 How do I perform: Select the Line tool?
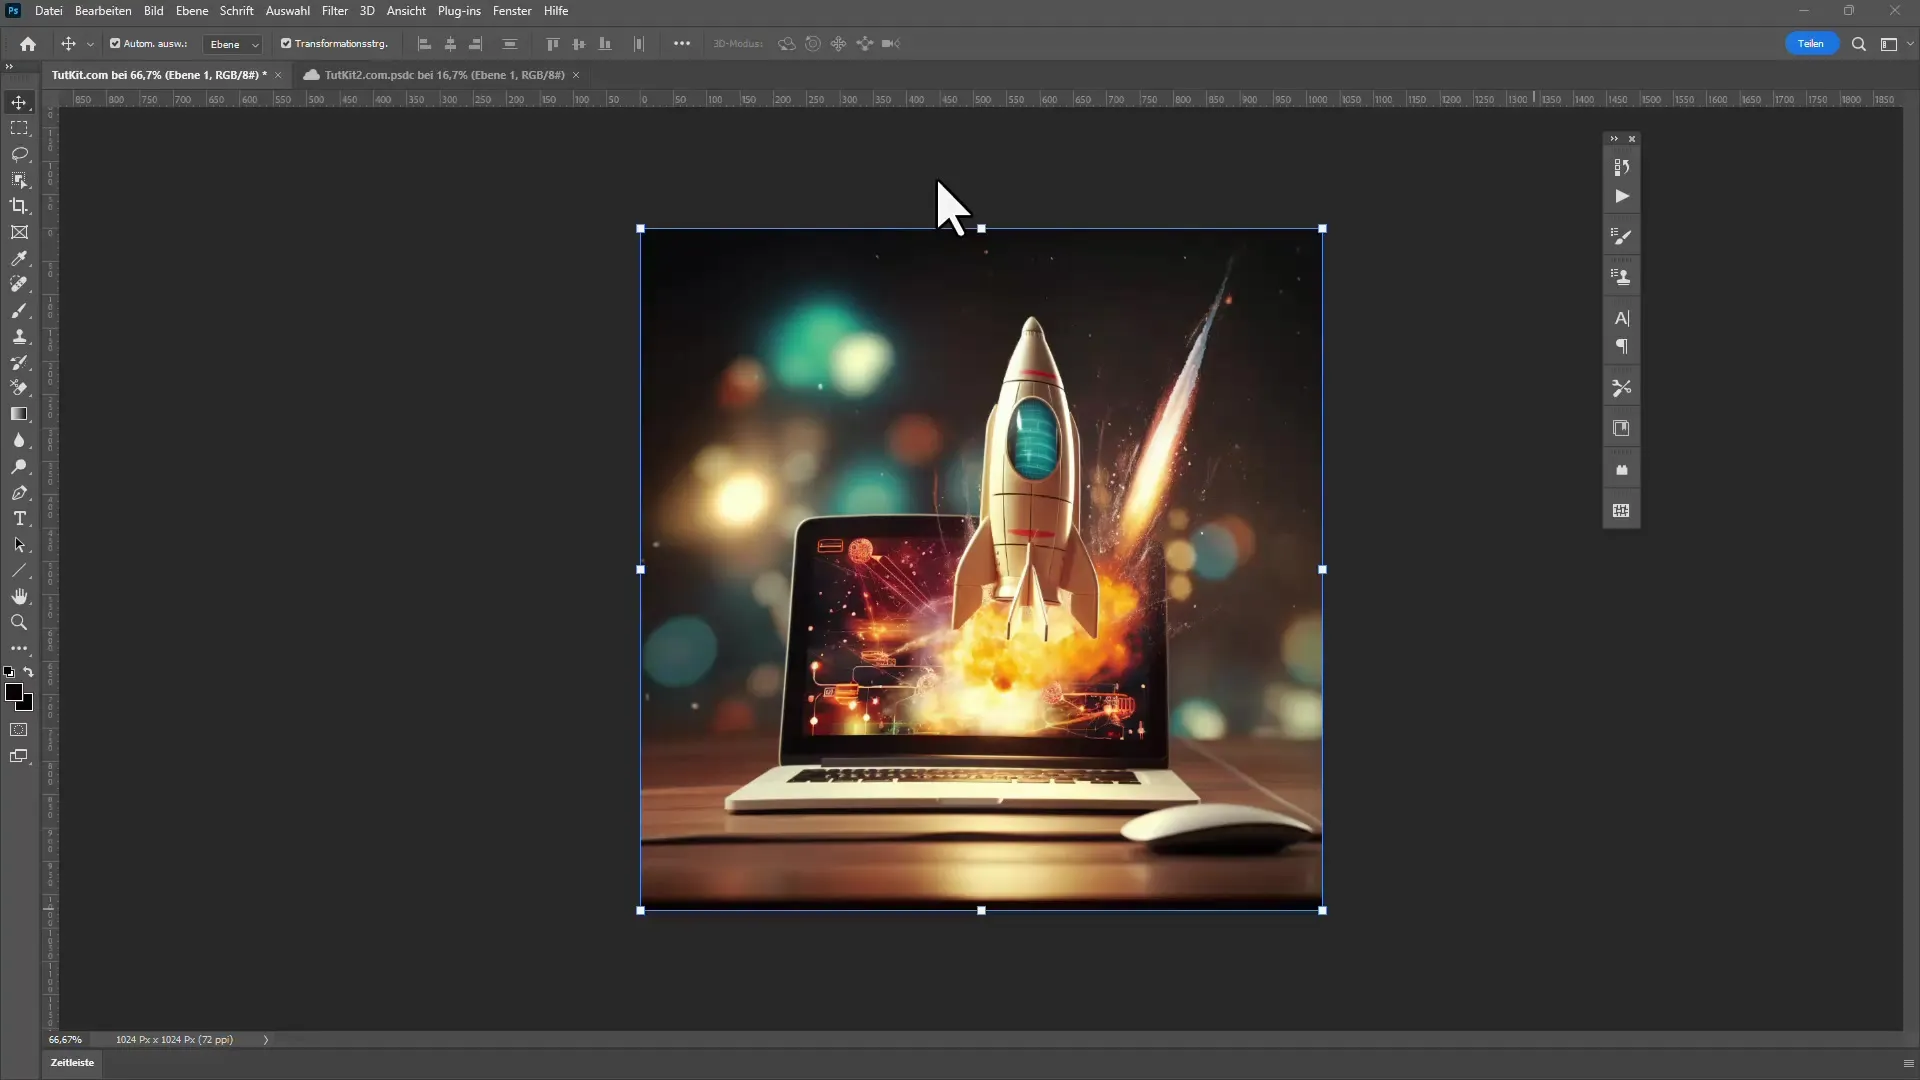click(19, 571)
